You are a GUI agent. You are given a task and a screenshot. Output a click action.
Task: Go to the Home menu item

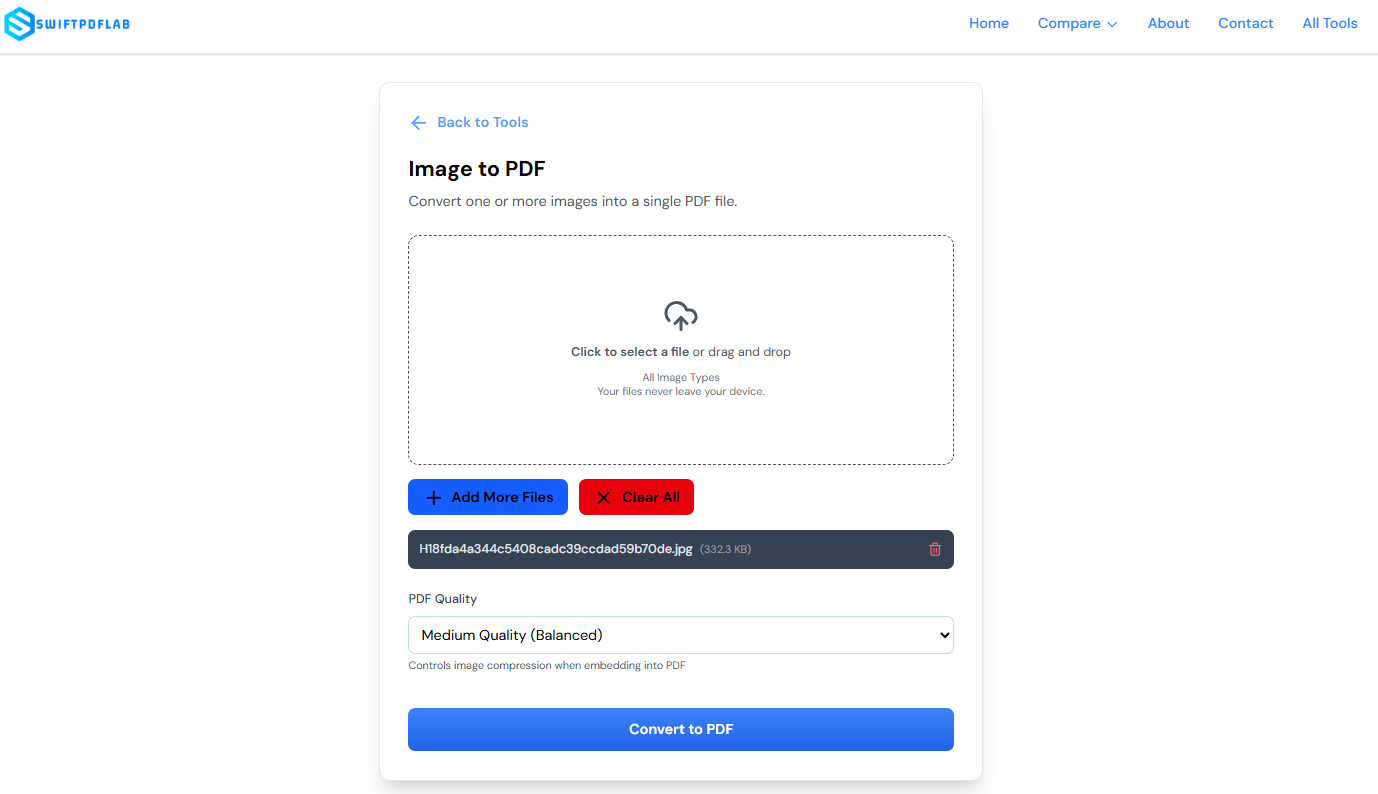(988, 23)
